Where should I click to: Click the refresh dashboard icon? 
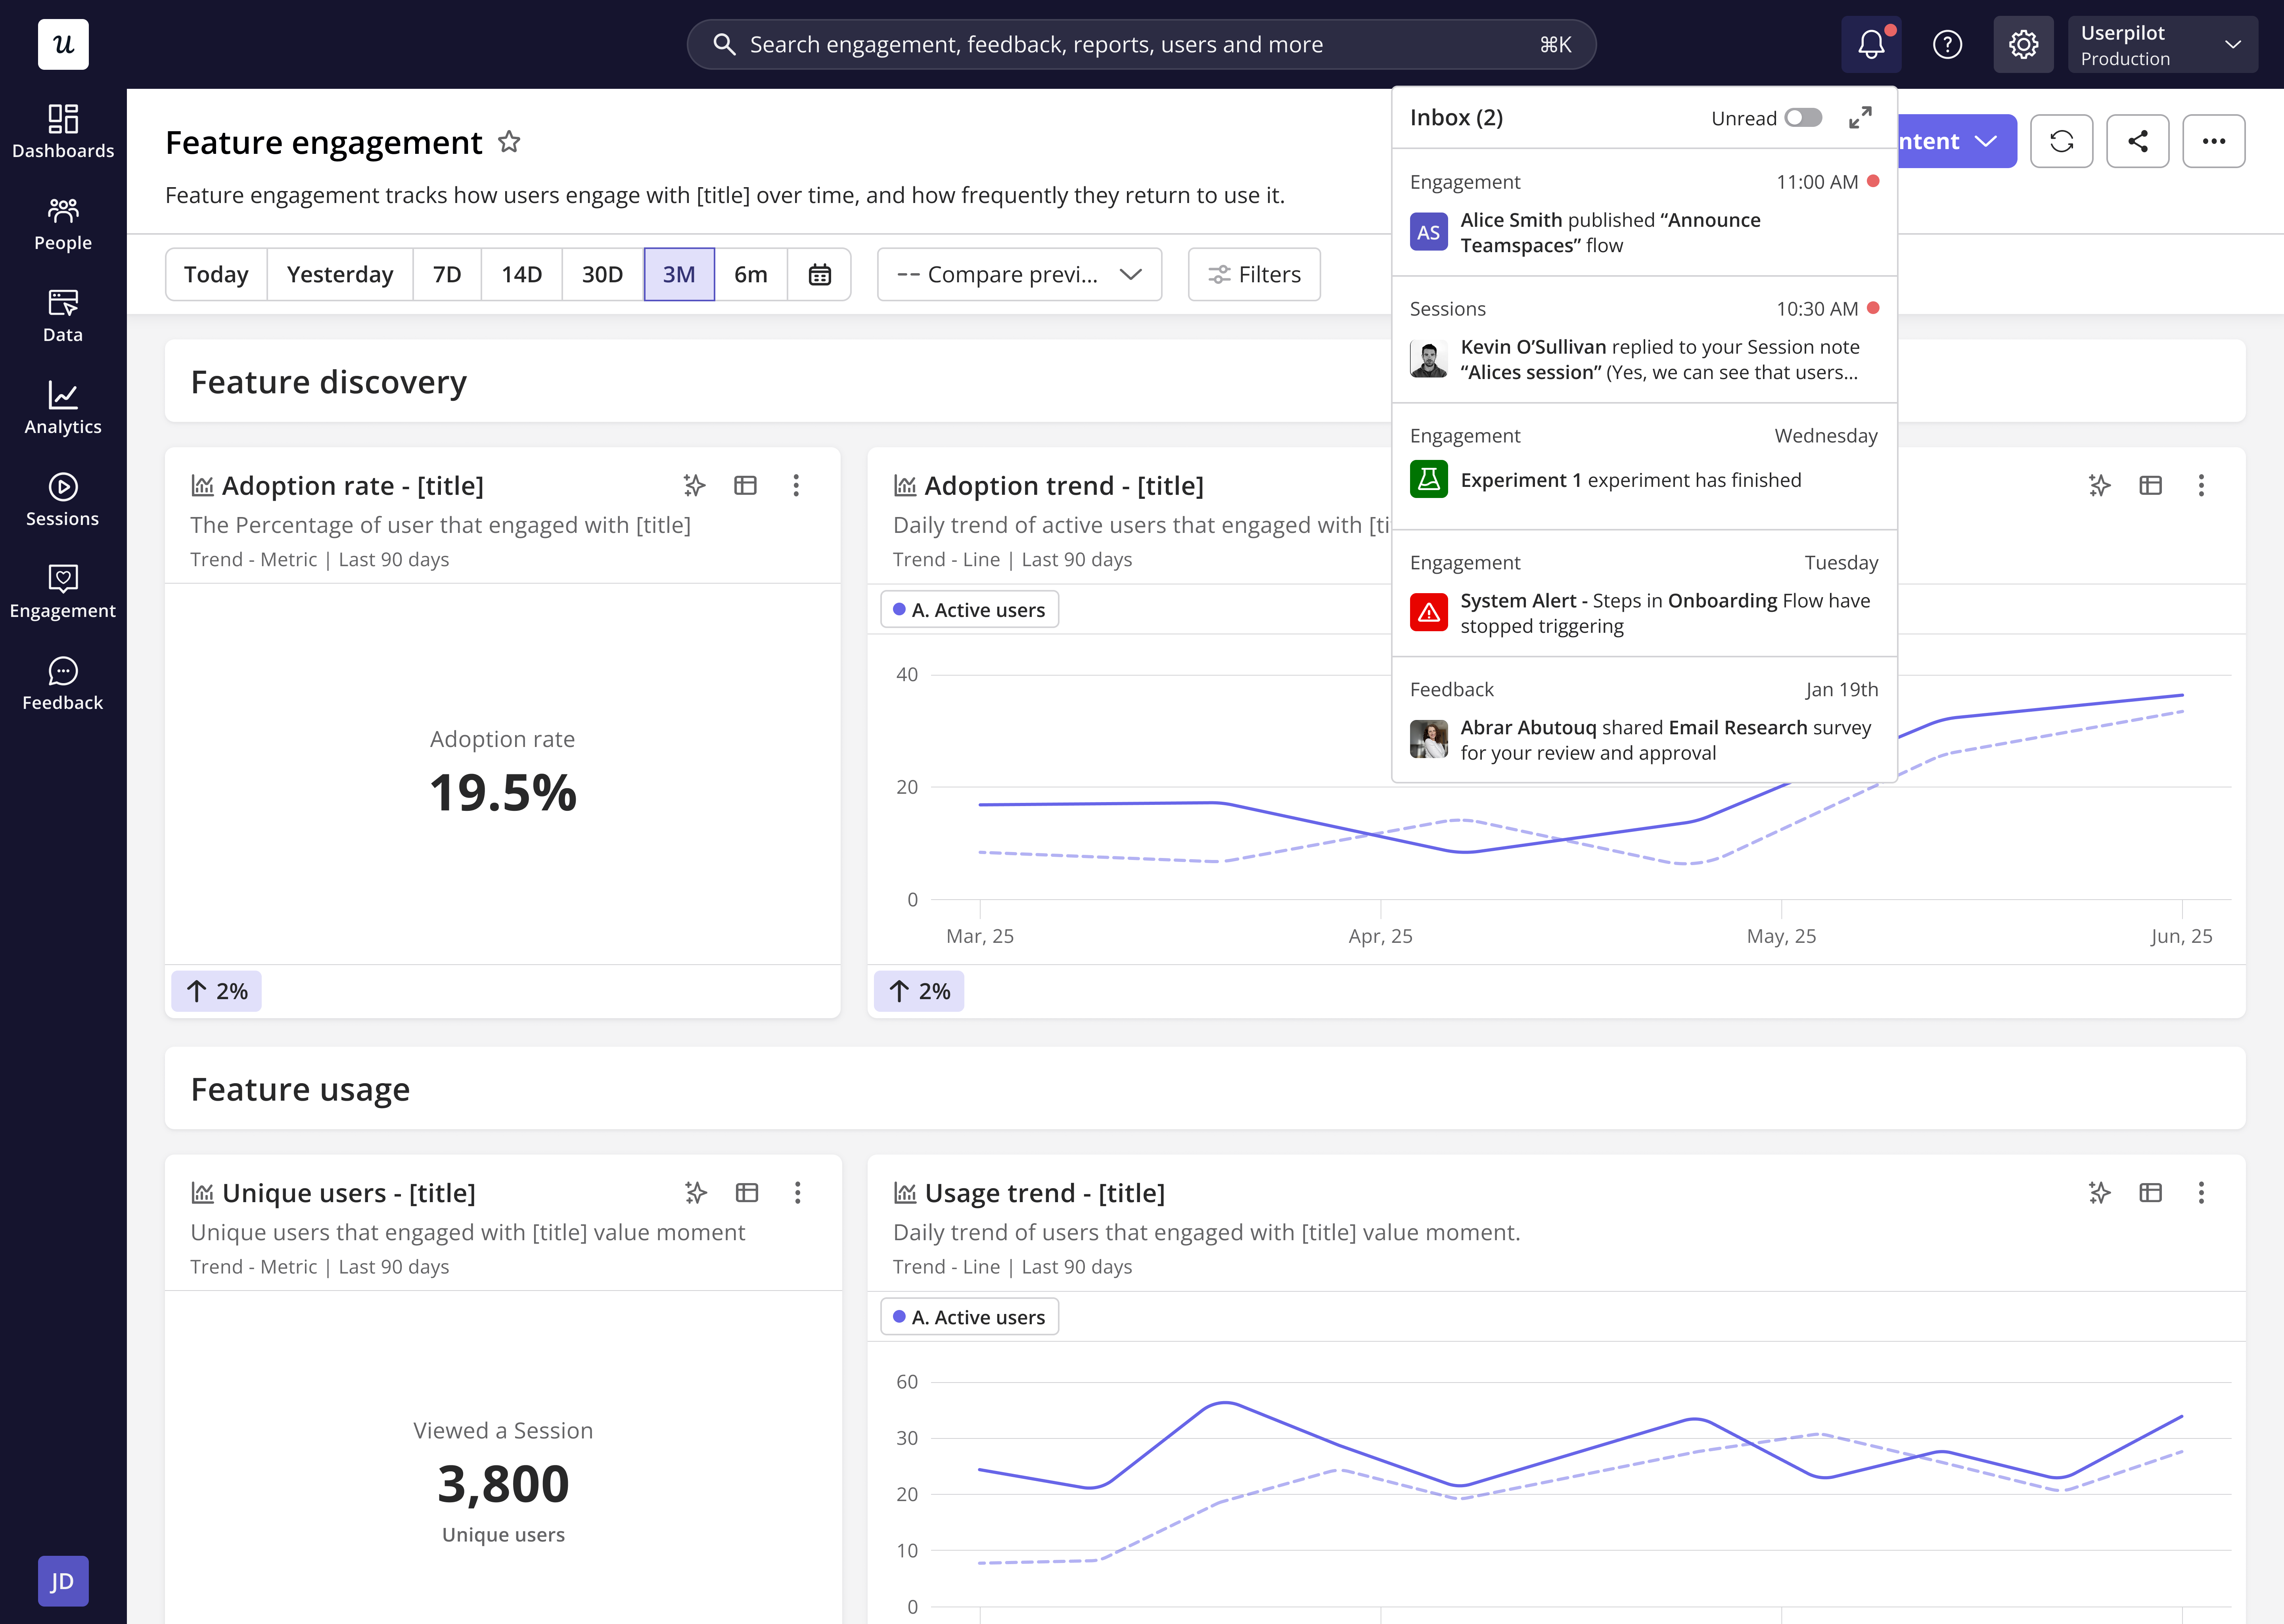click(x=2061, y=141)
